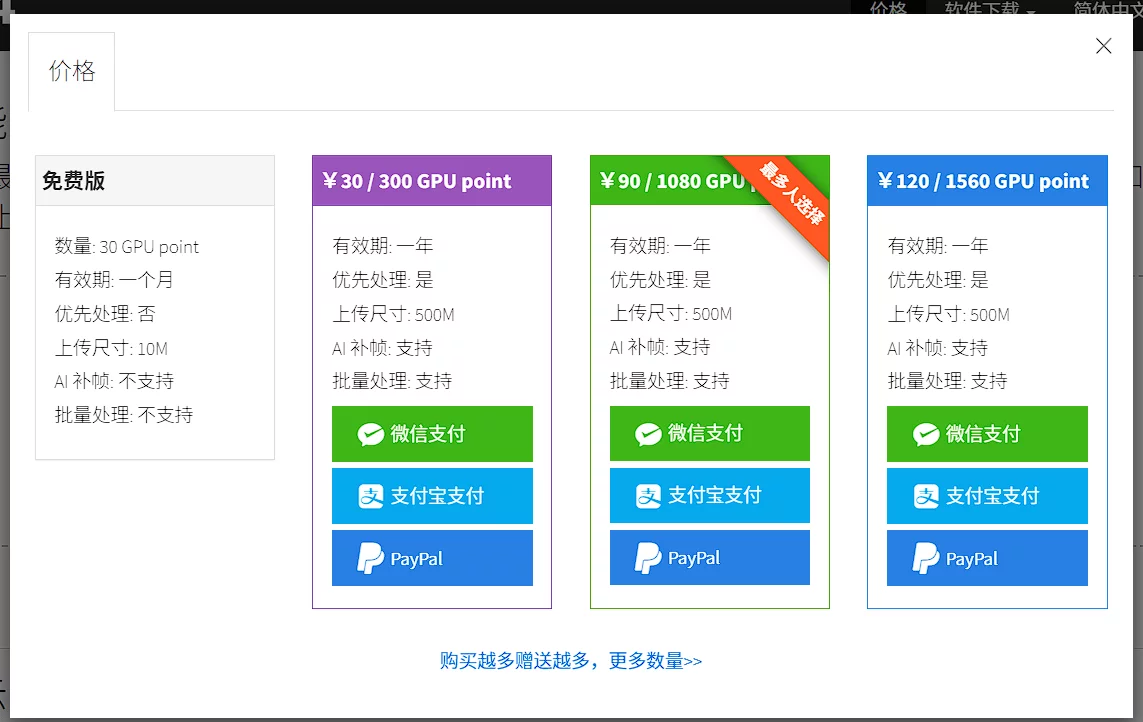The height and width of the screenshot is (722, 1143).
Task: Click PayPal logo in the ¥30 plan
Action: pos(371,558)
